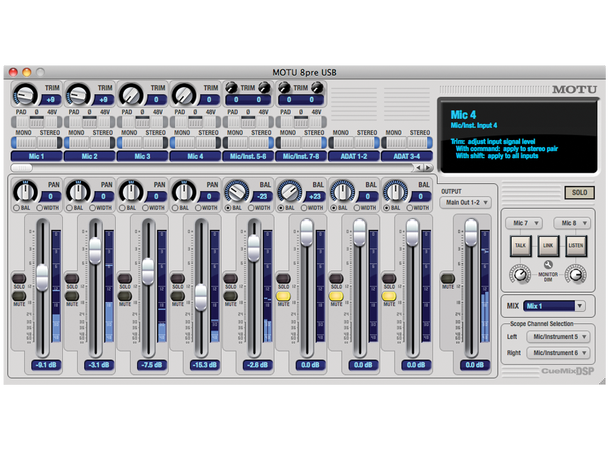
Task: Click the Mic 4 fader handle
Action: click(201, 298)
